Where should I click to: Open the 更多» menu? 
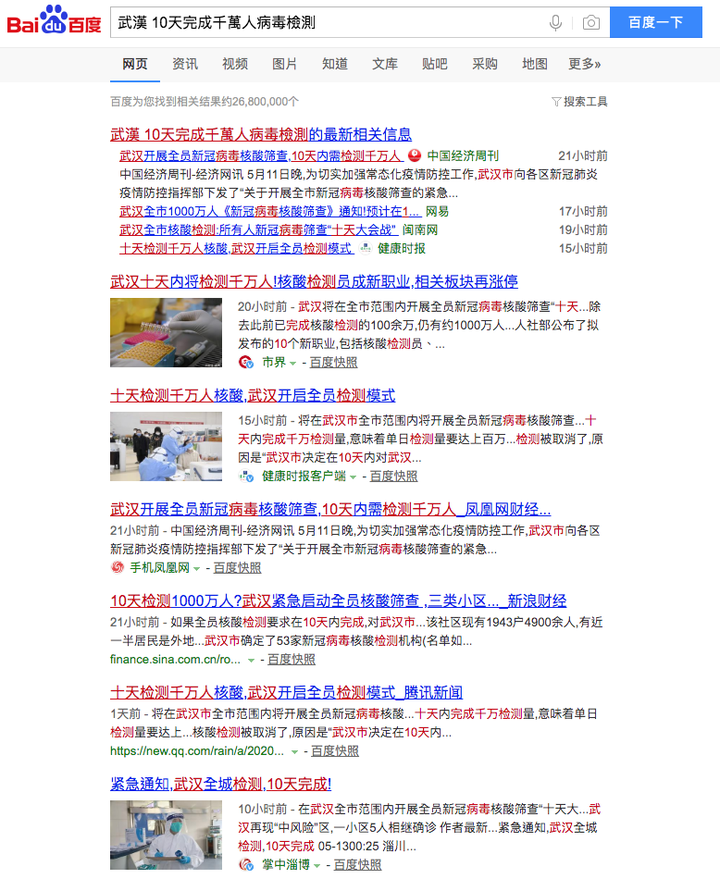[584, 64]
